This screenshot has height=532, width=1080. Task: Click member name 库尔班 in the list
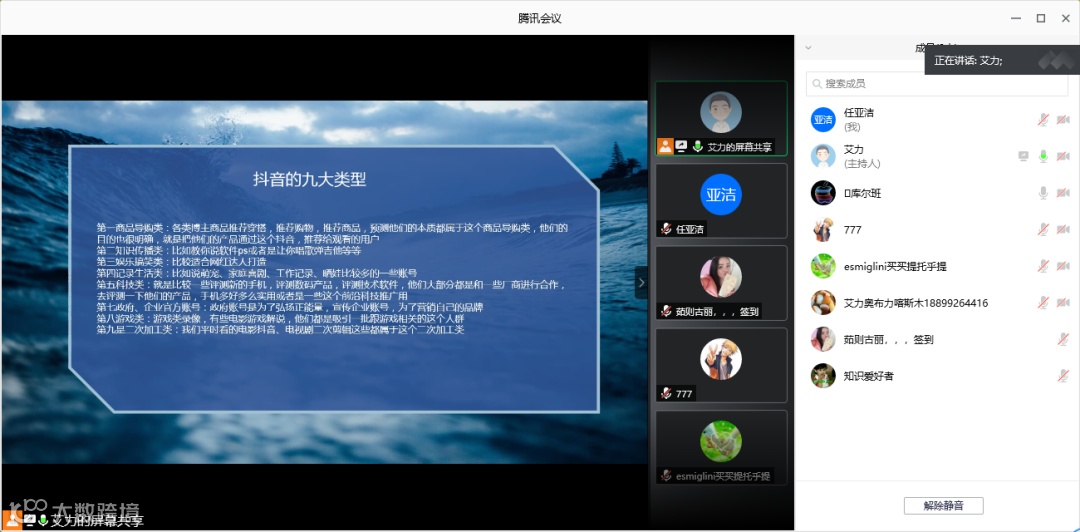coord(862,194)
